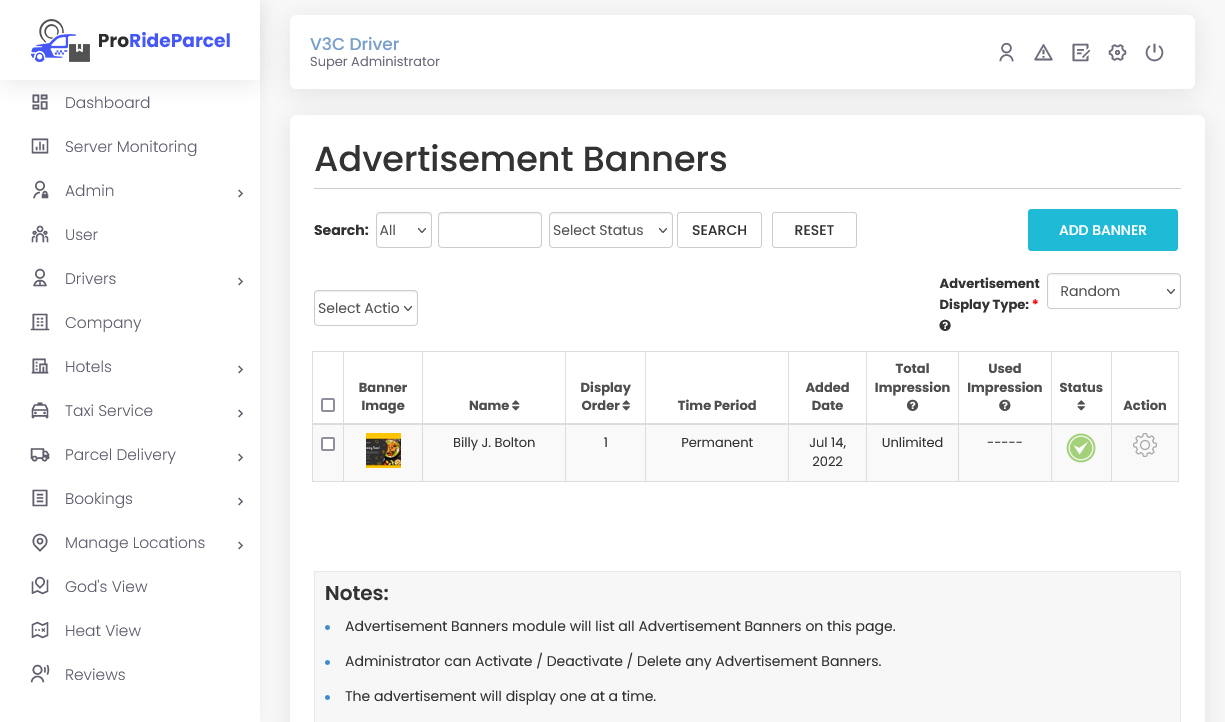The height and width of the screenshot is (722, 1225).
Task: Expand the Bookings submenu arrow
Action: pyautogui.click(x=240, y=501)
